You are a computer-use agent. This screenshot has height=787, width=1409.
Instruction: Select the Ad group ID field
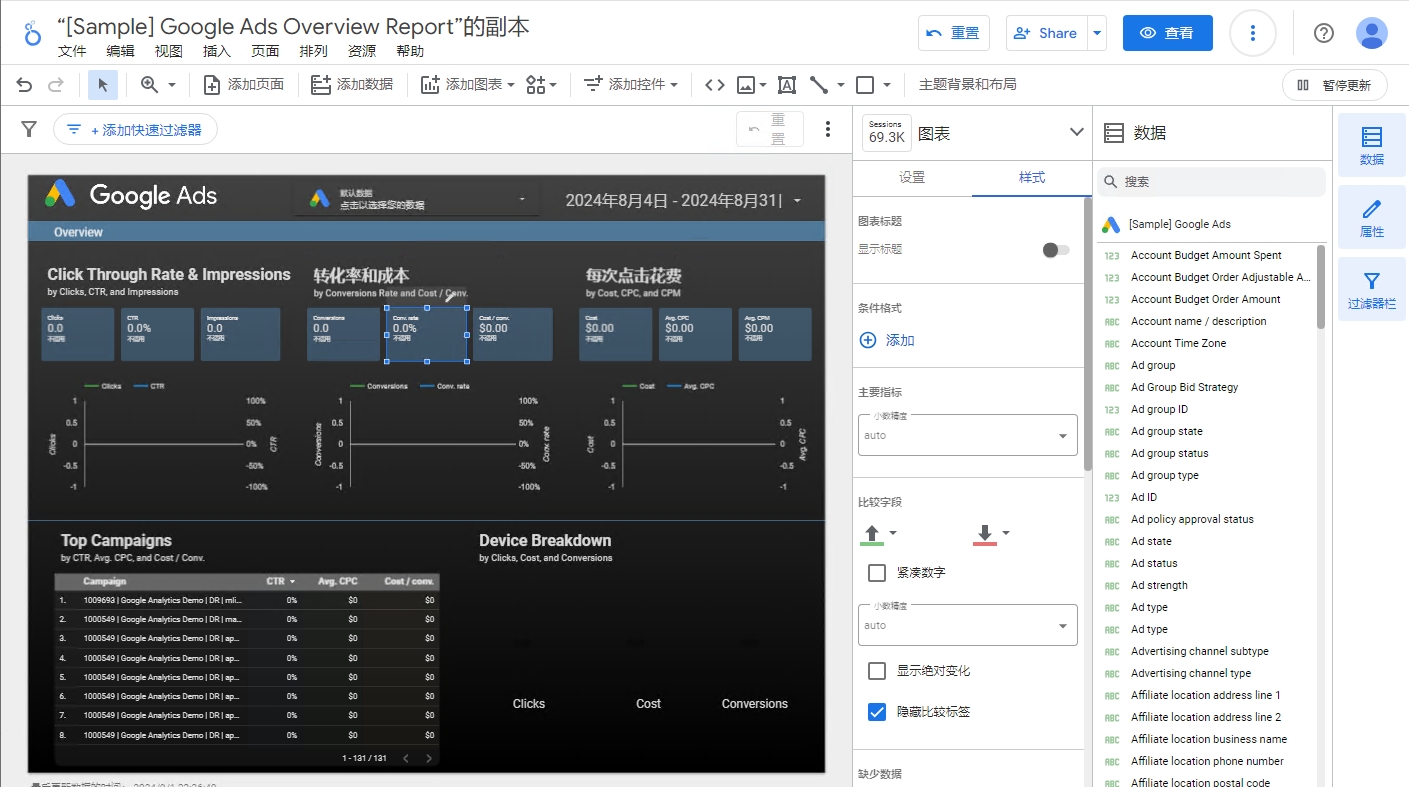[x=1159, y=409]
